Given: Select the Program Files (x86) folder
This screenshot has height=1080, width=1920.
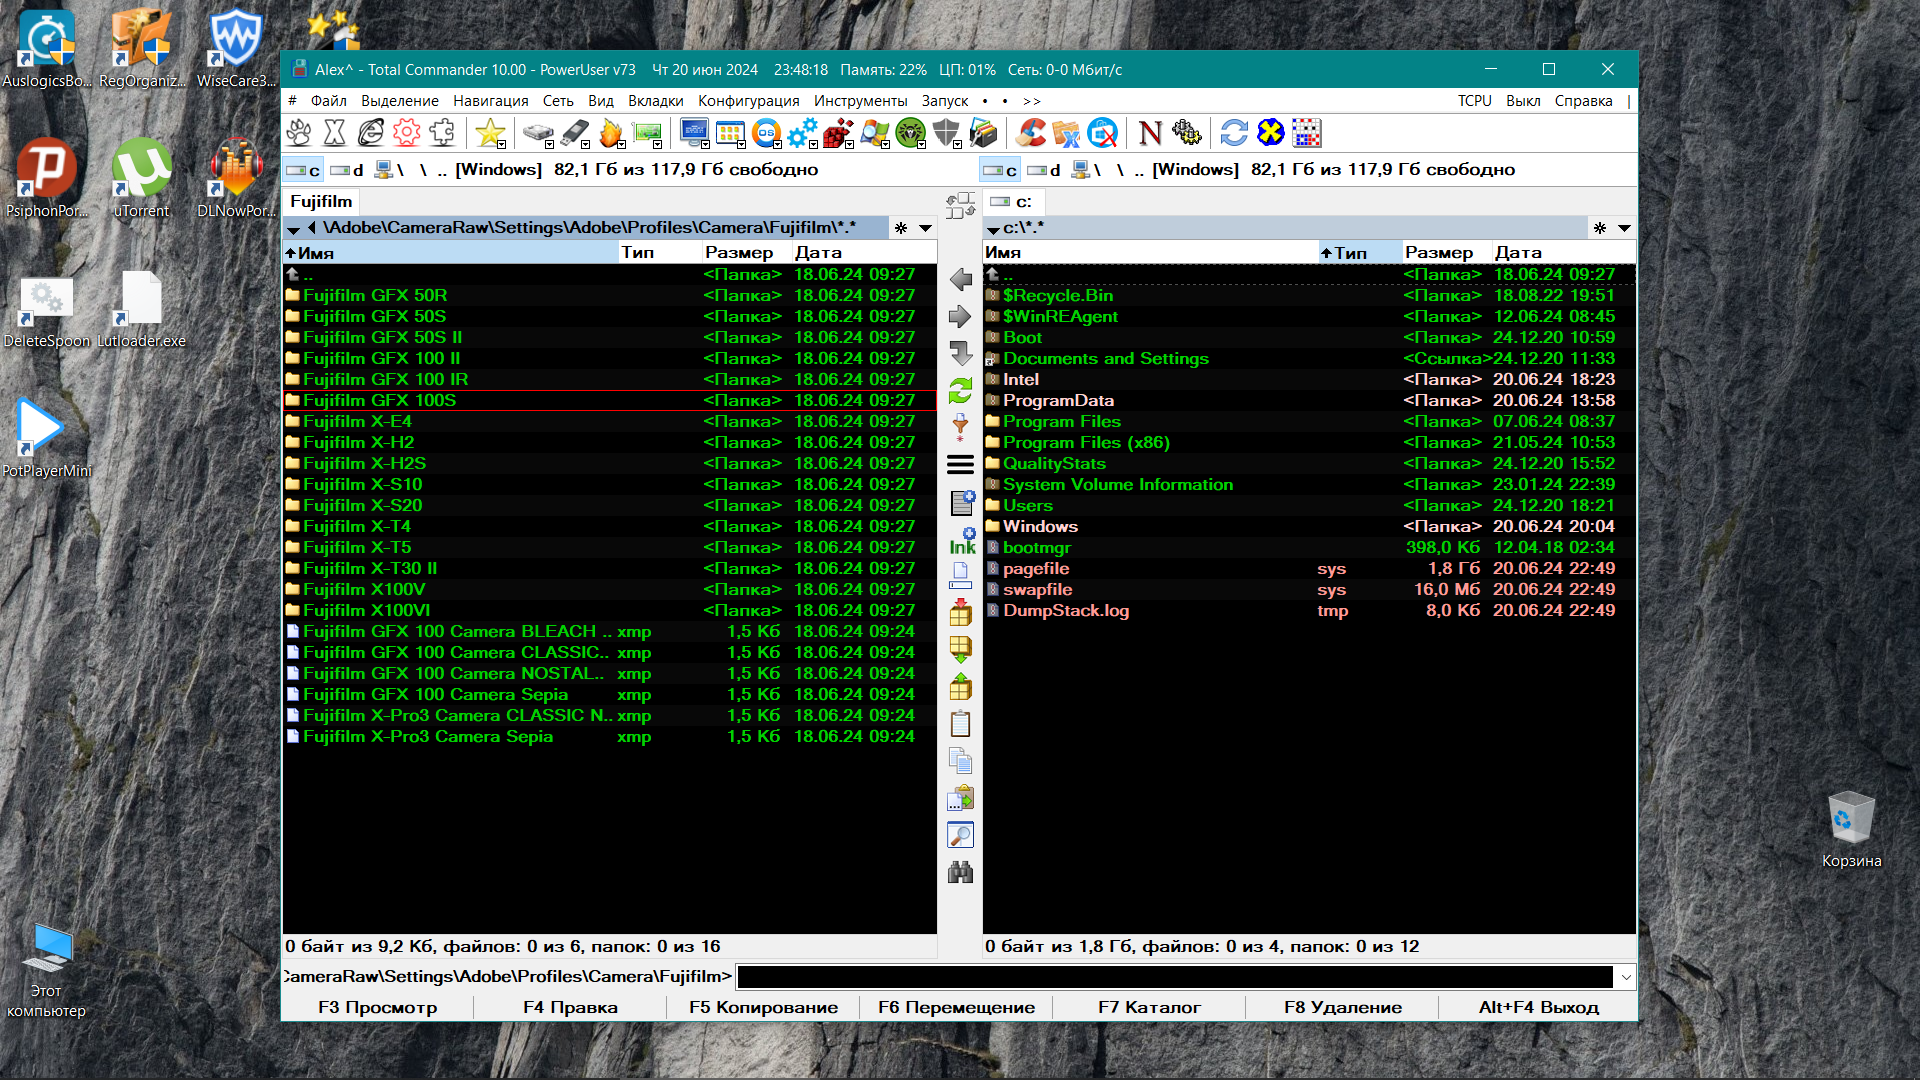Looking at the screenshot, I should pos(1309,442).
